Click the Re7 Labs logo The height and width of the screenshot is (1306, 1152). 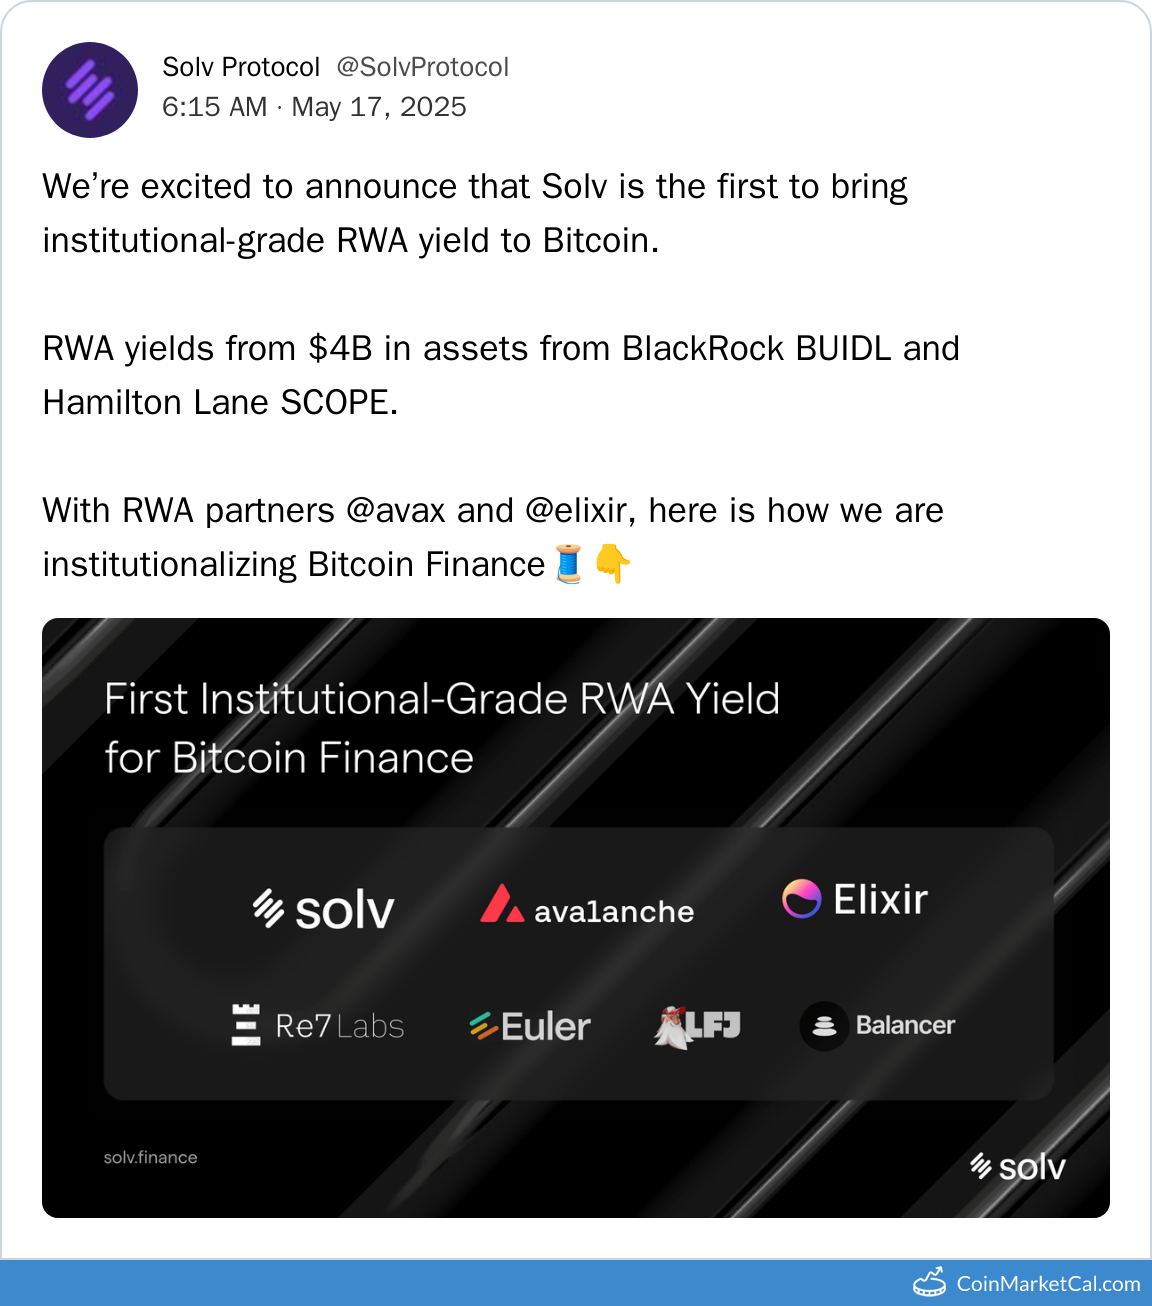coord(318,1026)
